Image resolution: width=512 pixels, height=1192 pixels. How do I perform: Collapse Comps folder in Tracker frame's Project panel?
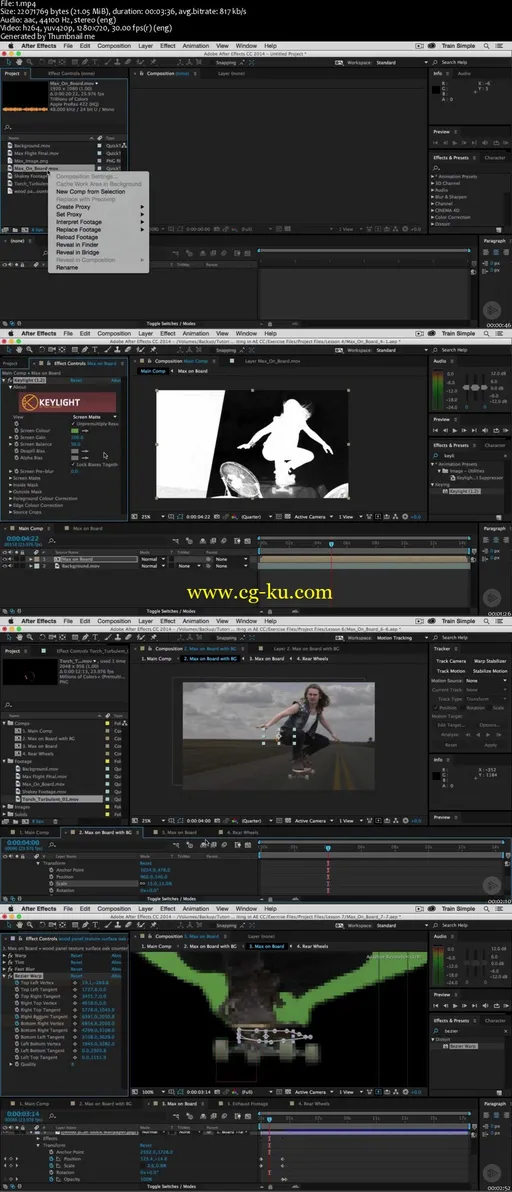tap(5, 723)
